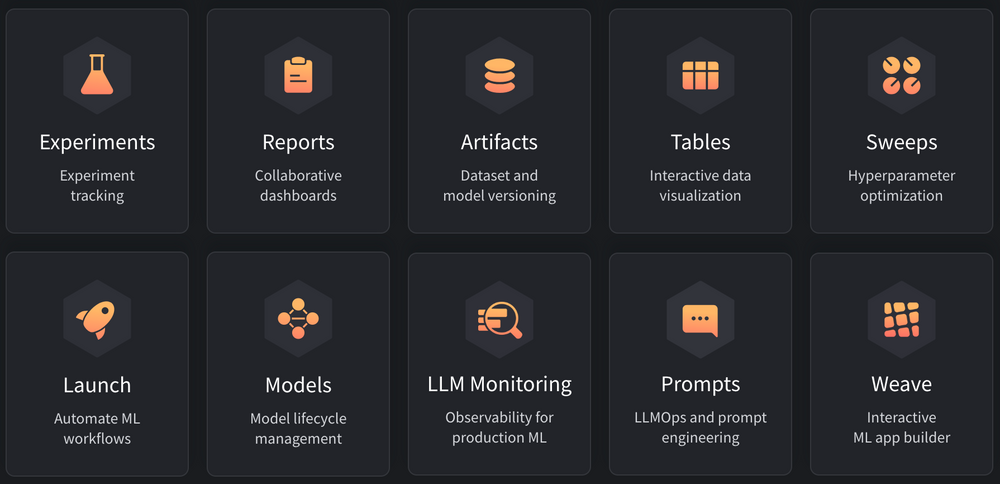The image size is (1000, 484).
Task: Open the Prompts chat bubble icon
Action: (x=700, y=318)
